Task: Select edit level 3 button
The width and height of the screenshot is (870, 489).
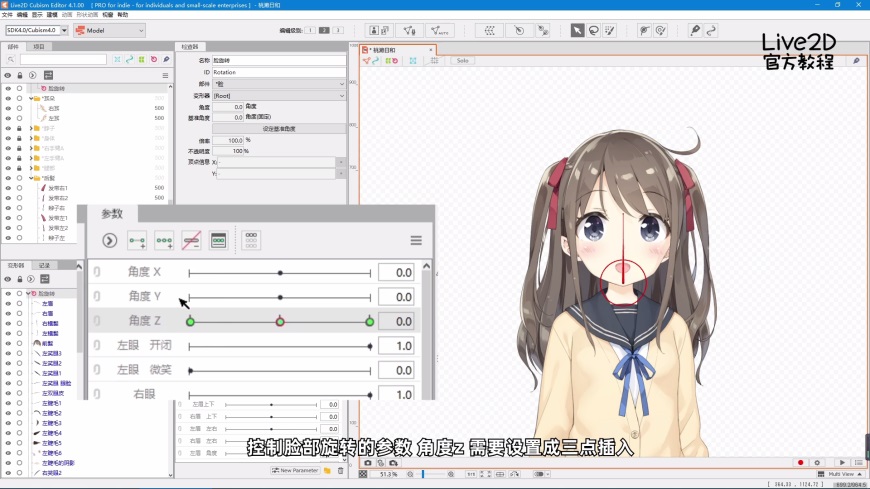Action: click(338, 30)
